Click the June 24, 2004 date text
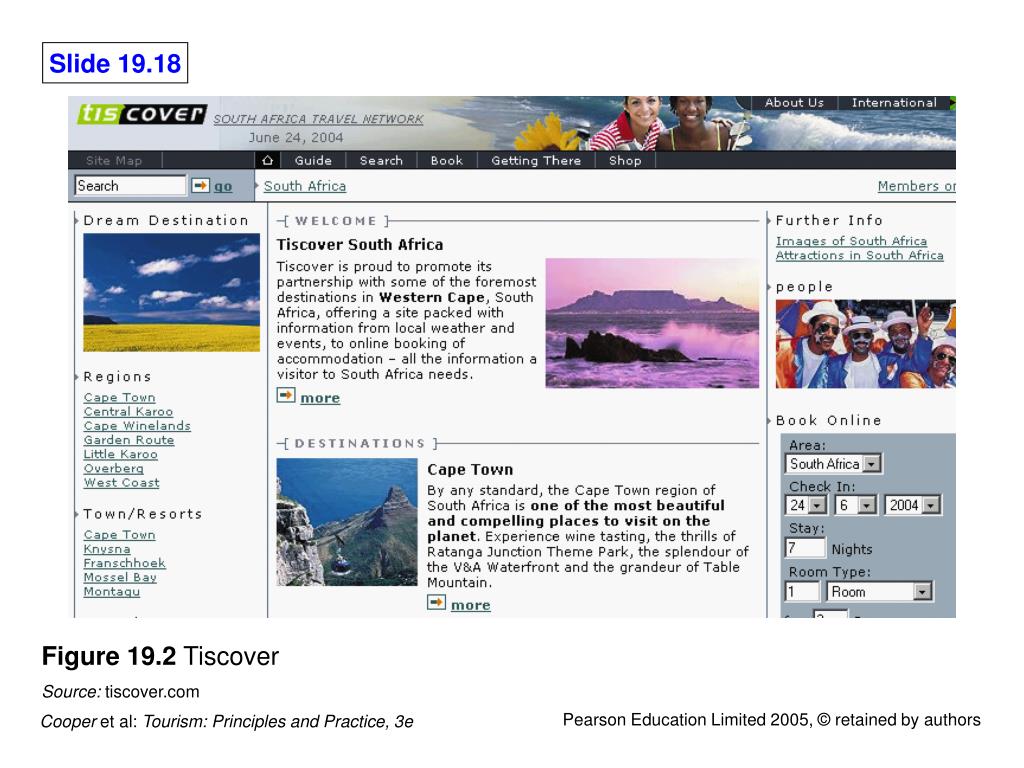1024x768 pixels. pyautogui.click(x=296, y=138)
